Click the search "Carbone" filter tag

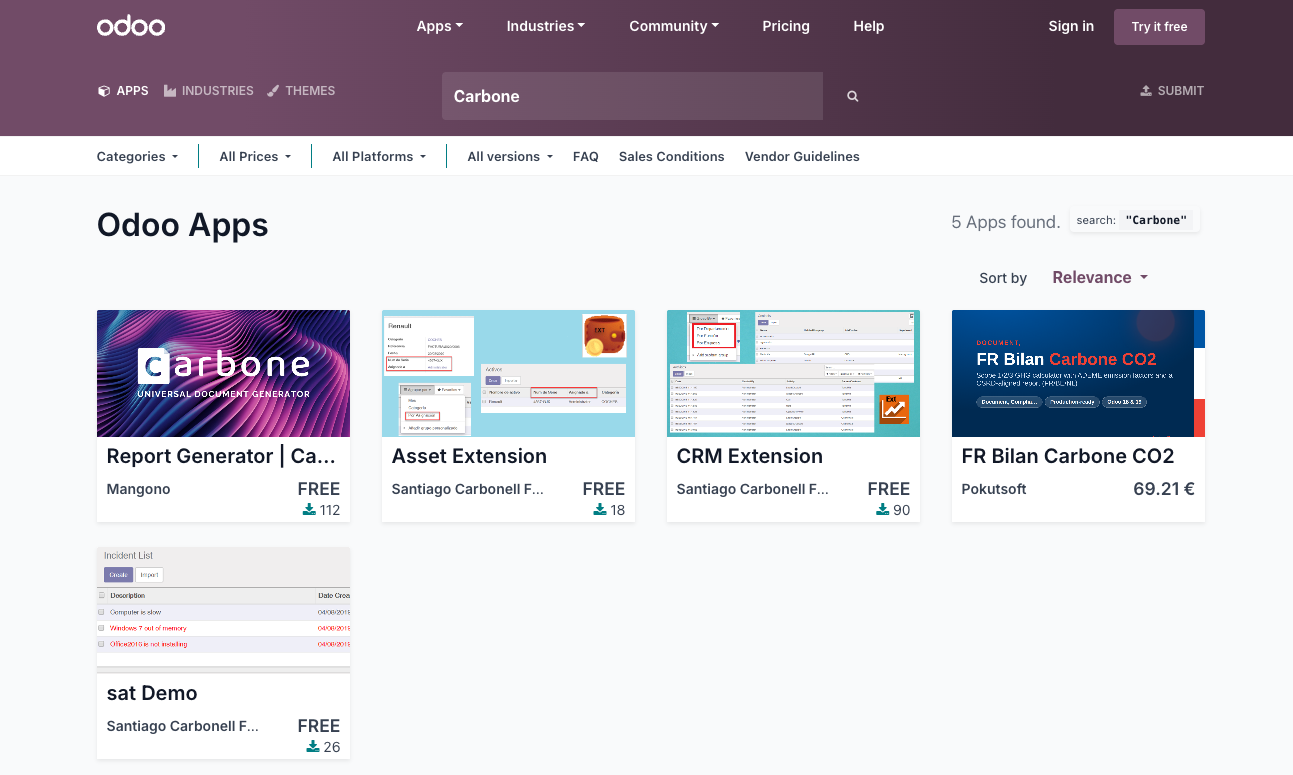[x=1135, y=220]
